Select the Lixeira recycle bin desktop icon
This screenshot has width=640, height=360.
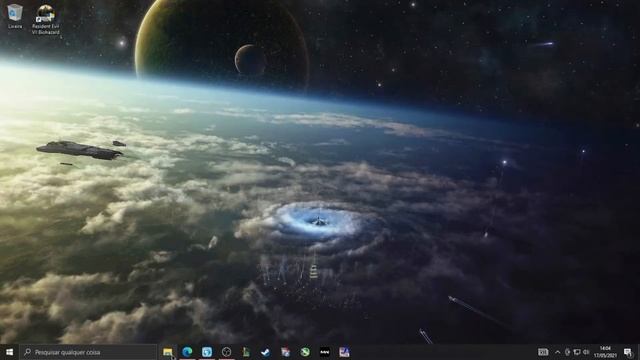15,16
